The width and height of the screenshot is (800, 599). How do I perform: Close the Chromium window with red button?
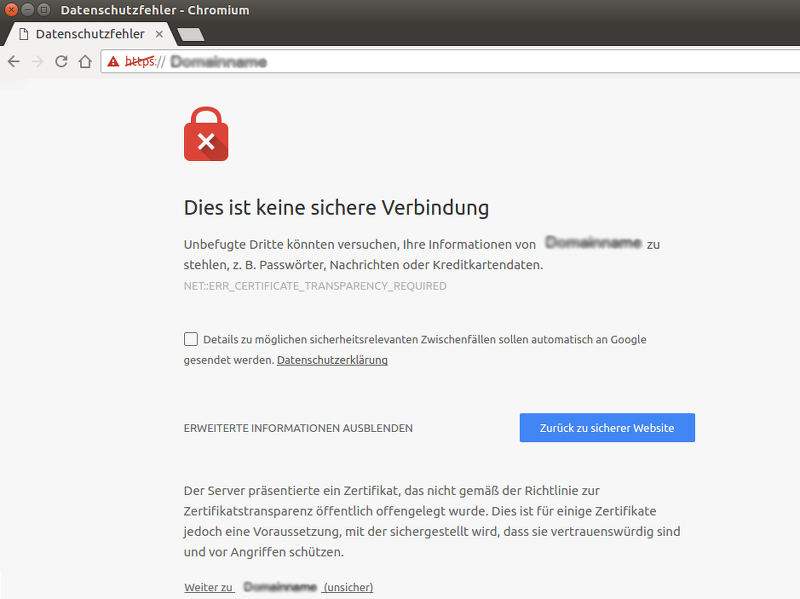(11, 9)
